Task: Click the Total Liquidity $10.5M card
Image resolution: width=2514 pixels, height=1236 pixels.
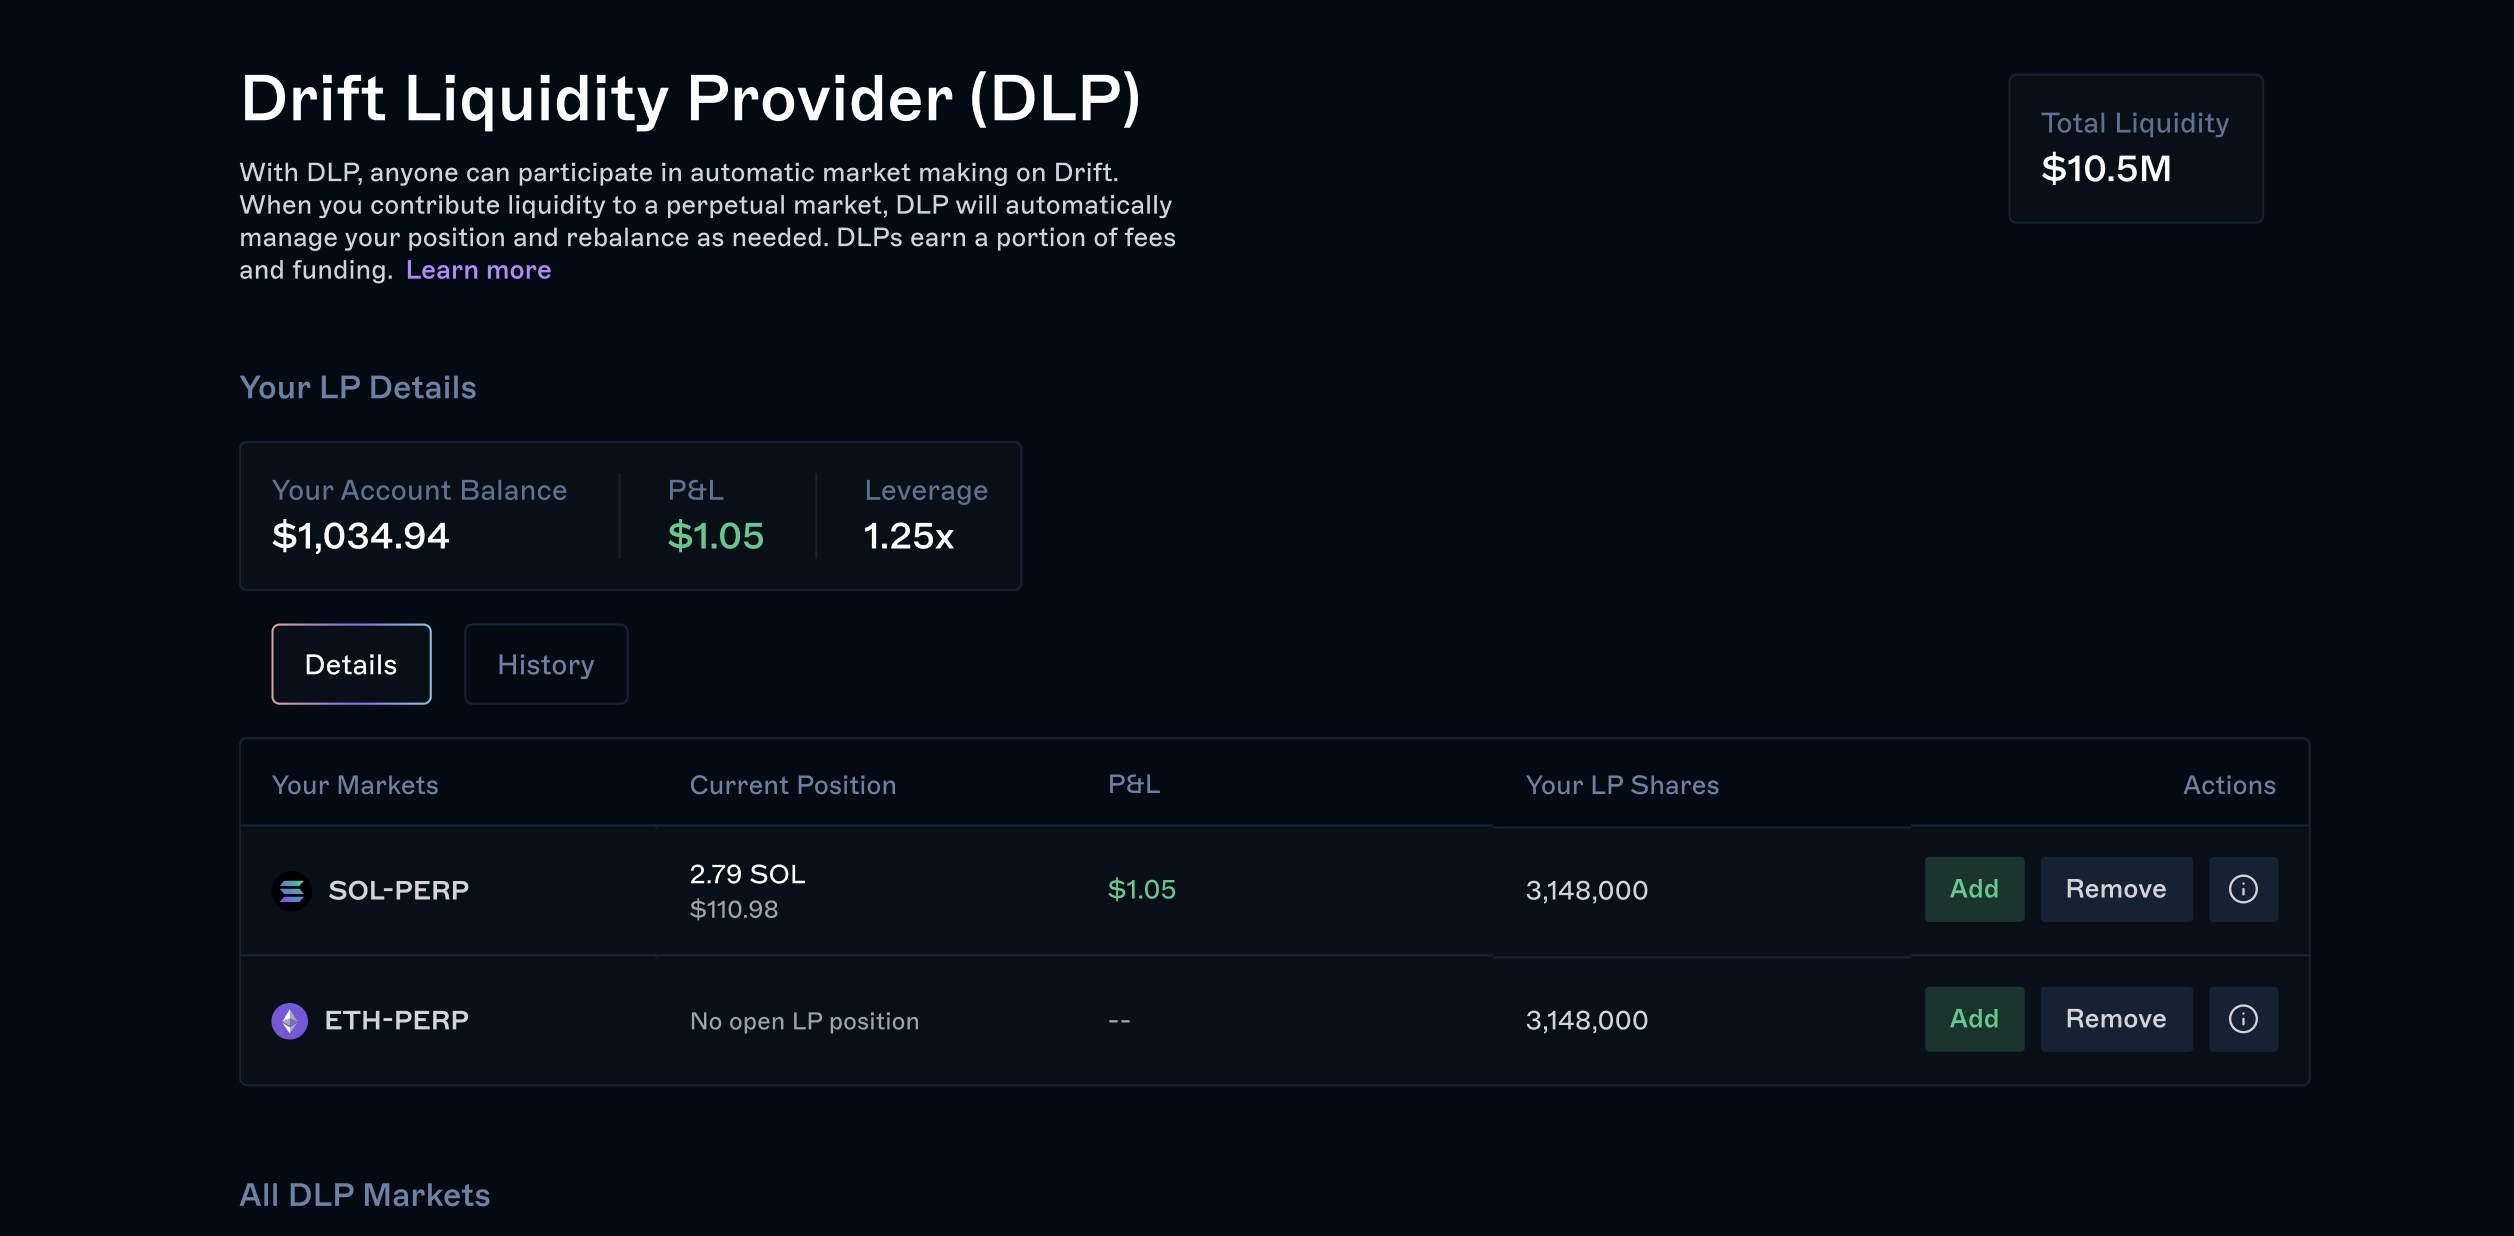Action: tap(2135, 148)
